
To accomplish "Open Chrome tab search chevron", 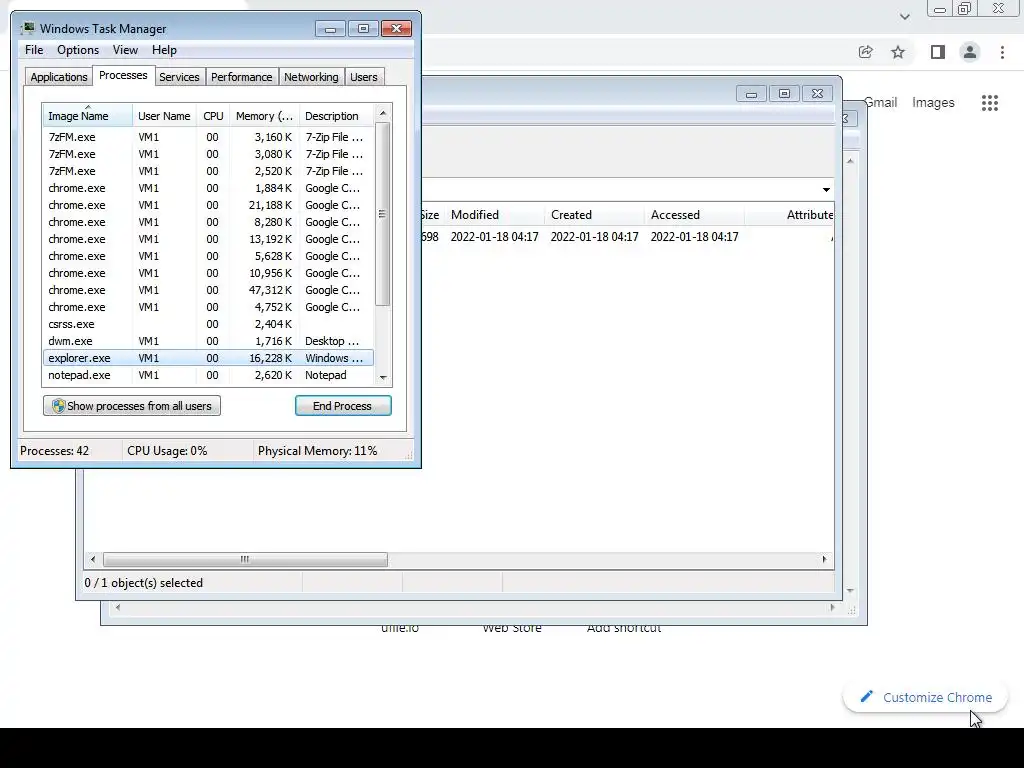I will coord(904,17).
